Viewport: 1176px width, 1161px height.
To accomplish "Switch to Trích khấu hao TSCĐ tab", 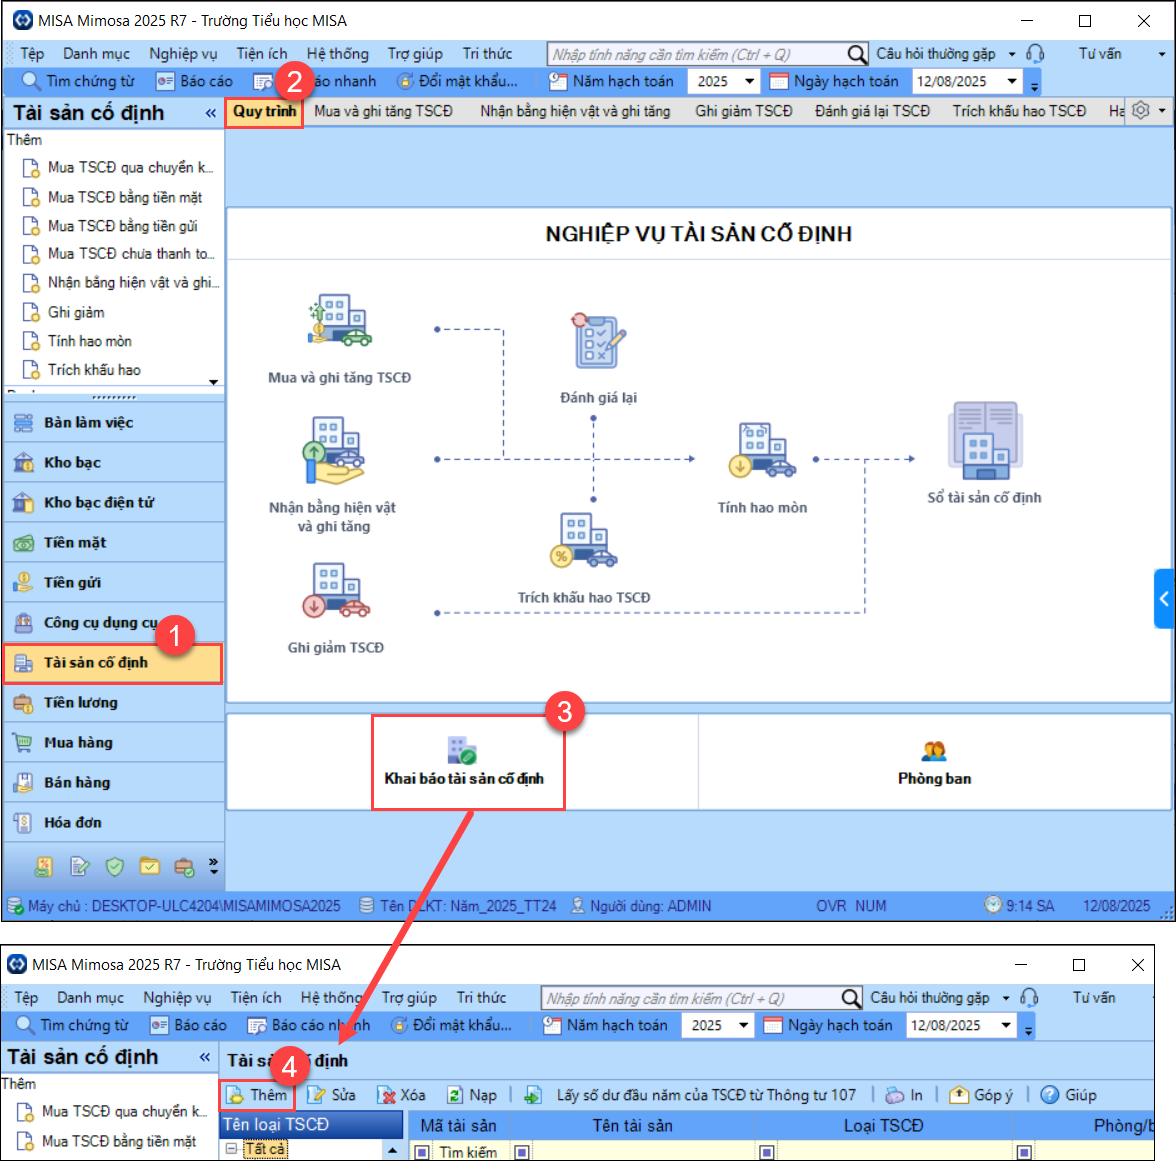I will point(1019,112).
